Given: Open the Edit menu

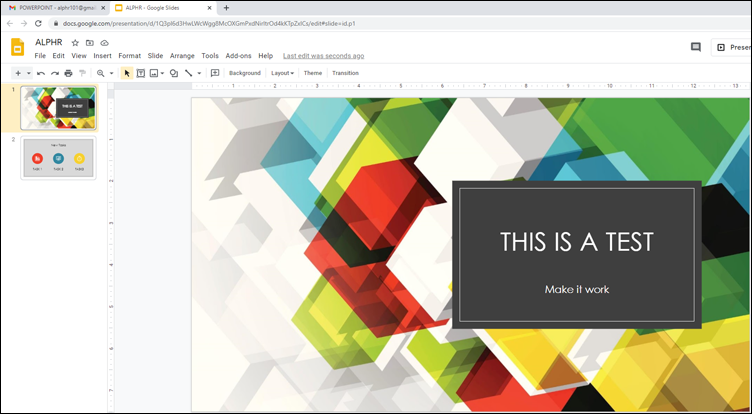Looking at the screenshot, I should pyautogui.click(x=59, y=56).
